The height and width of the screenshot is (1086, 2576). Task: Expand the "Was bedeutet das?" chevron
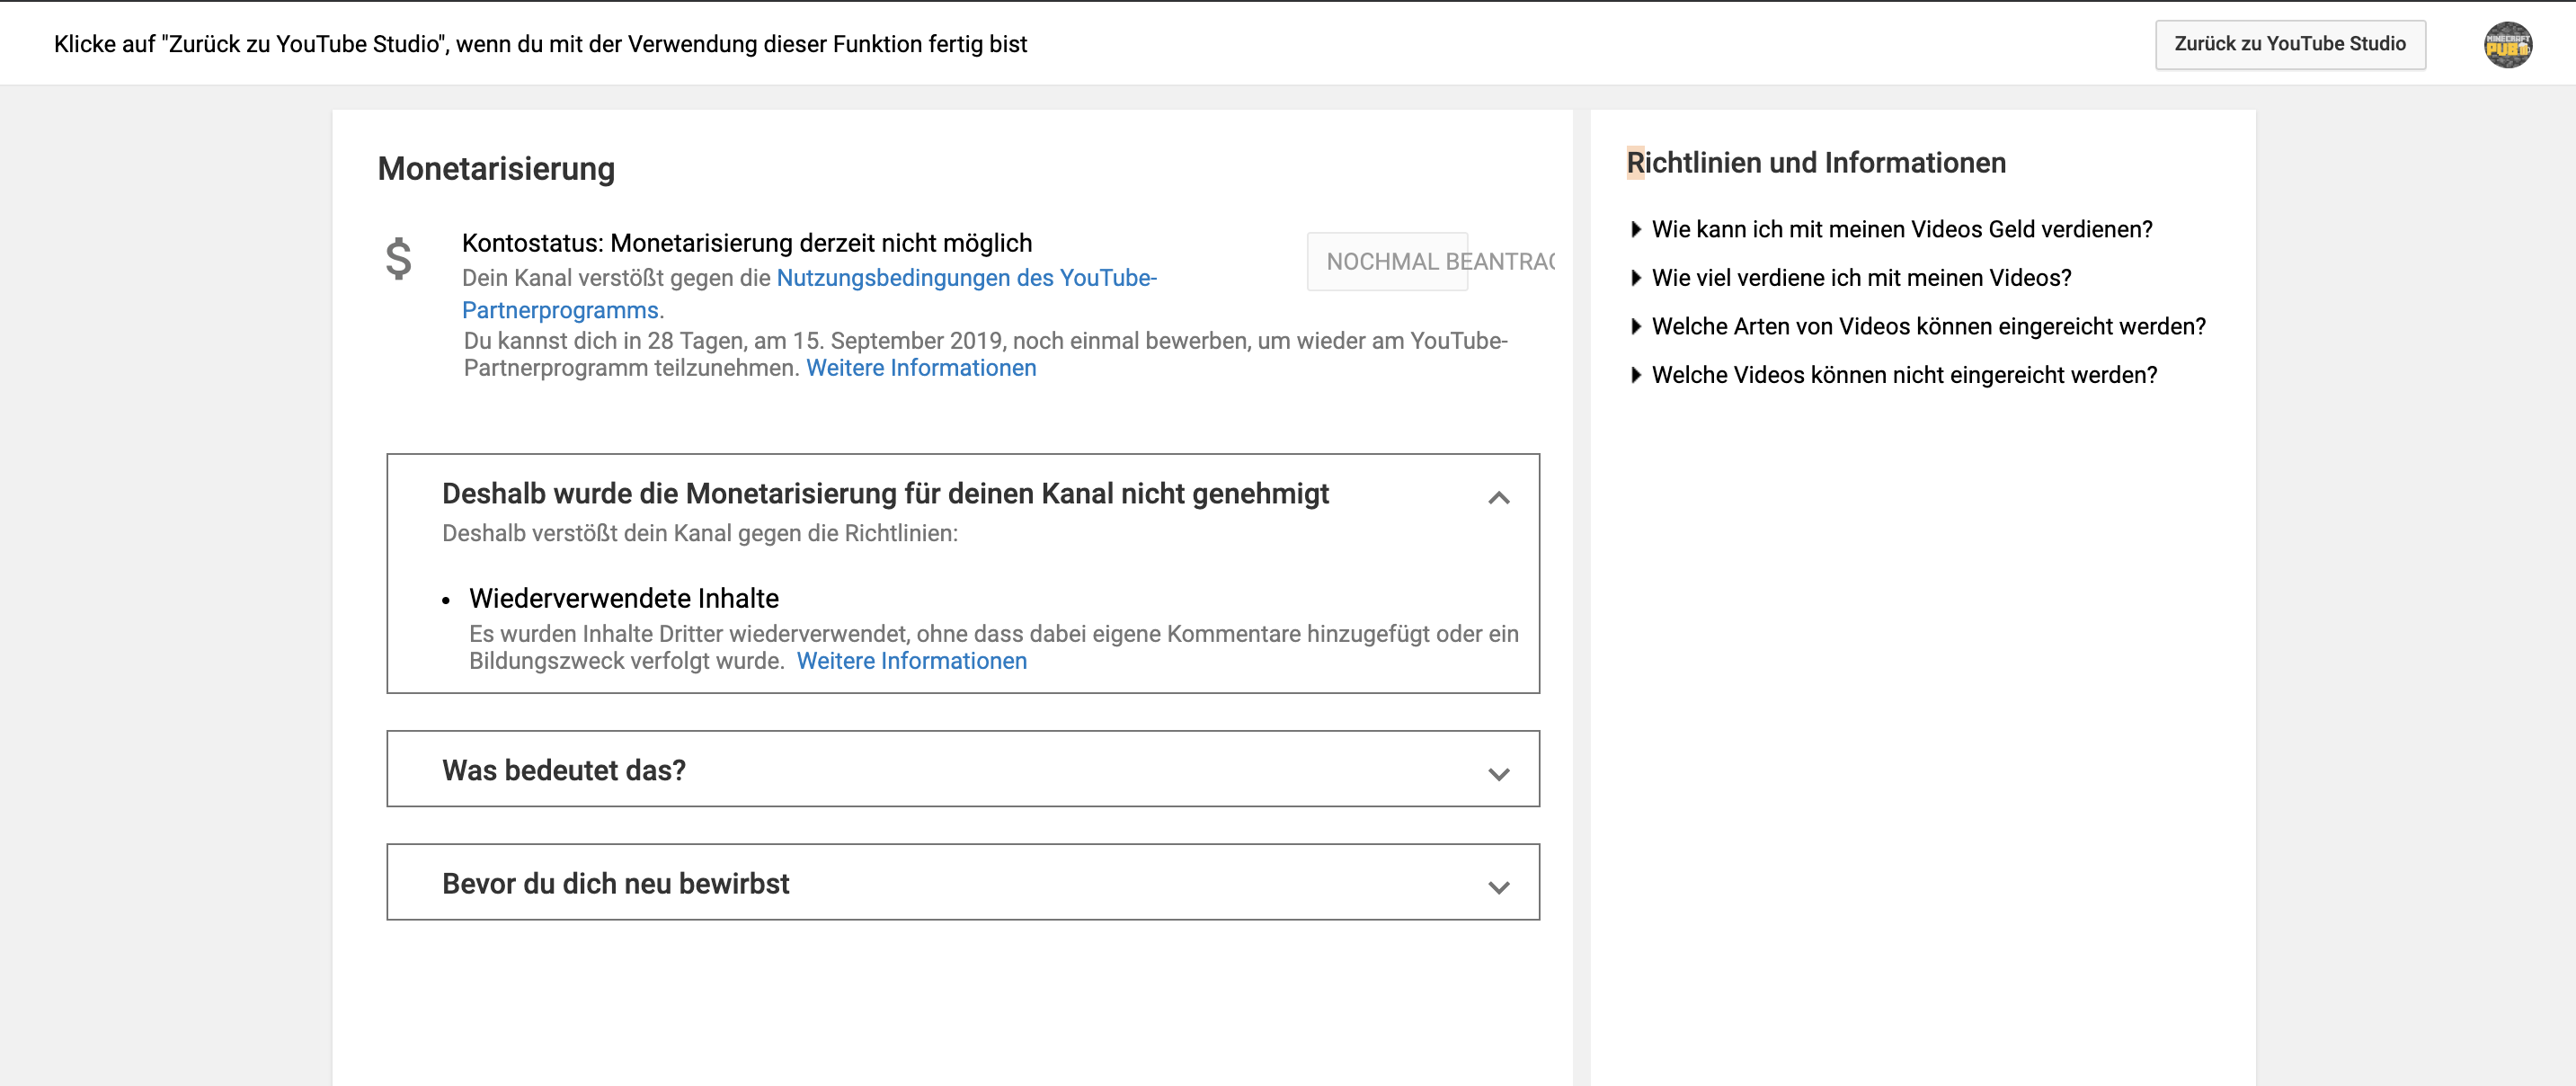point(1498,773)
